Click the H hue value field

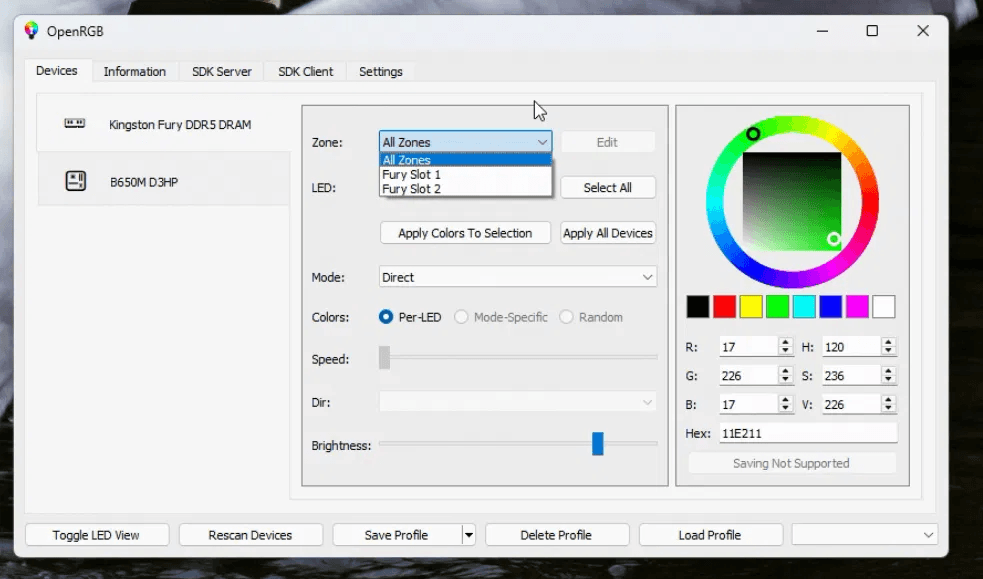pos(852,347)
